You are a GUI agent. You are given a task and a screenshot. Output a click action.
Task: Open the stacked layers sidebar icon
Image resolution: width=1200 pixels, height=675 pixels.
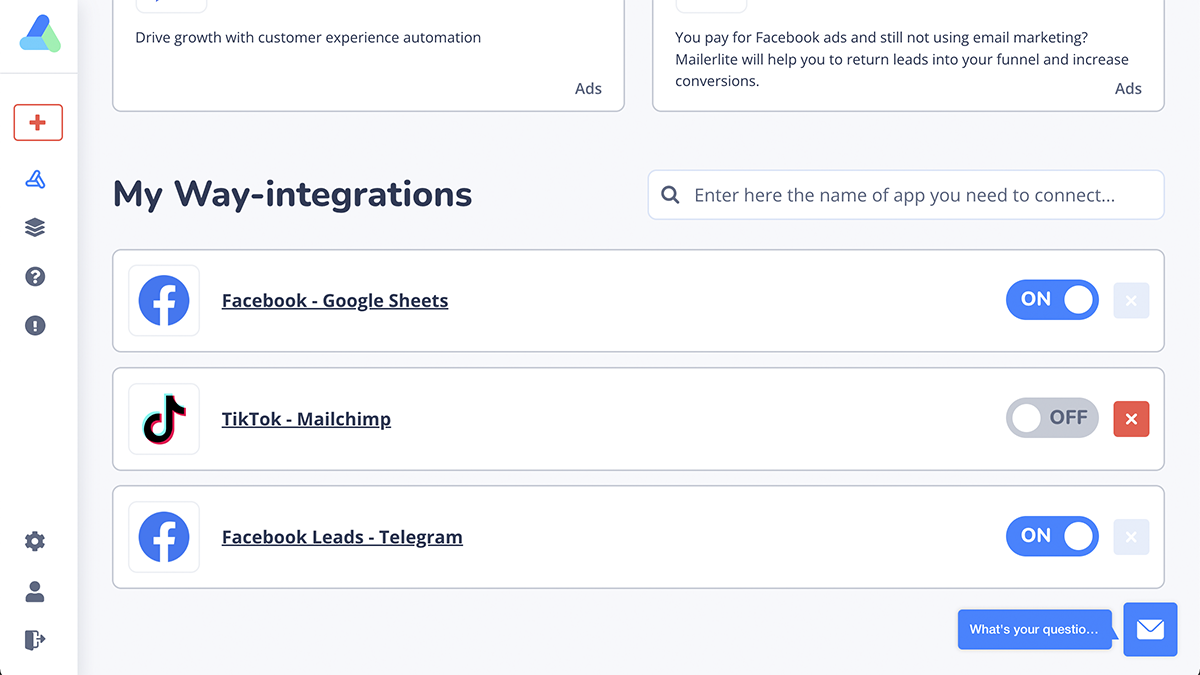[35, 228]
